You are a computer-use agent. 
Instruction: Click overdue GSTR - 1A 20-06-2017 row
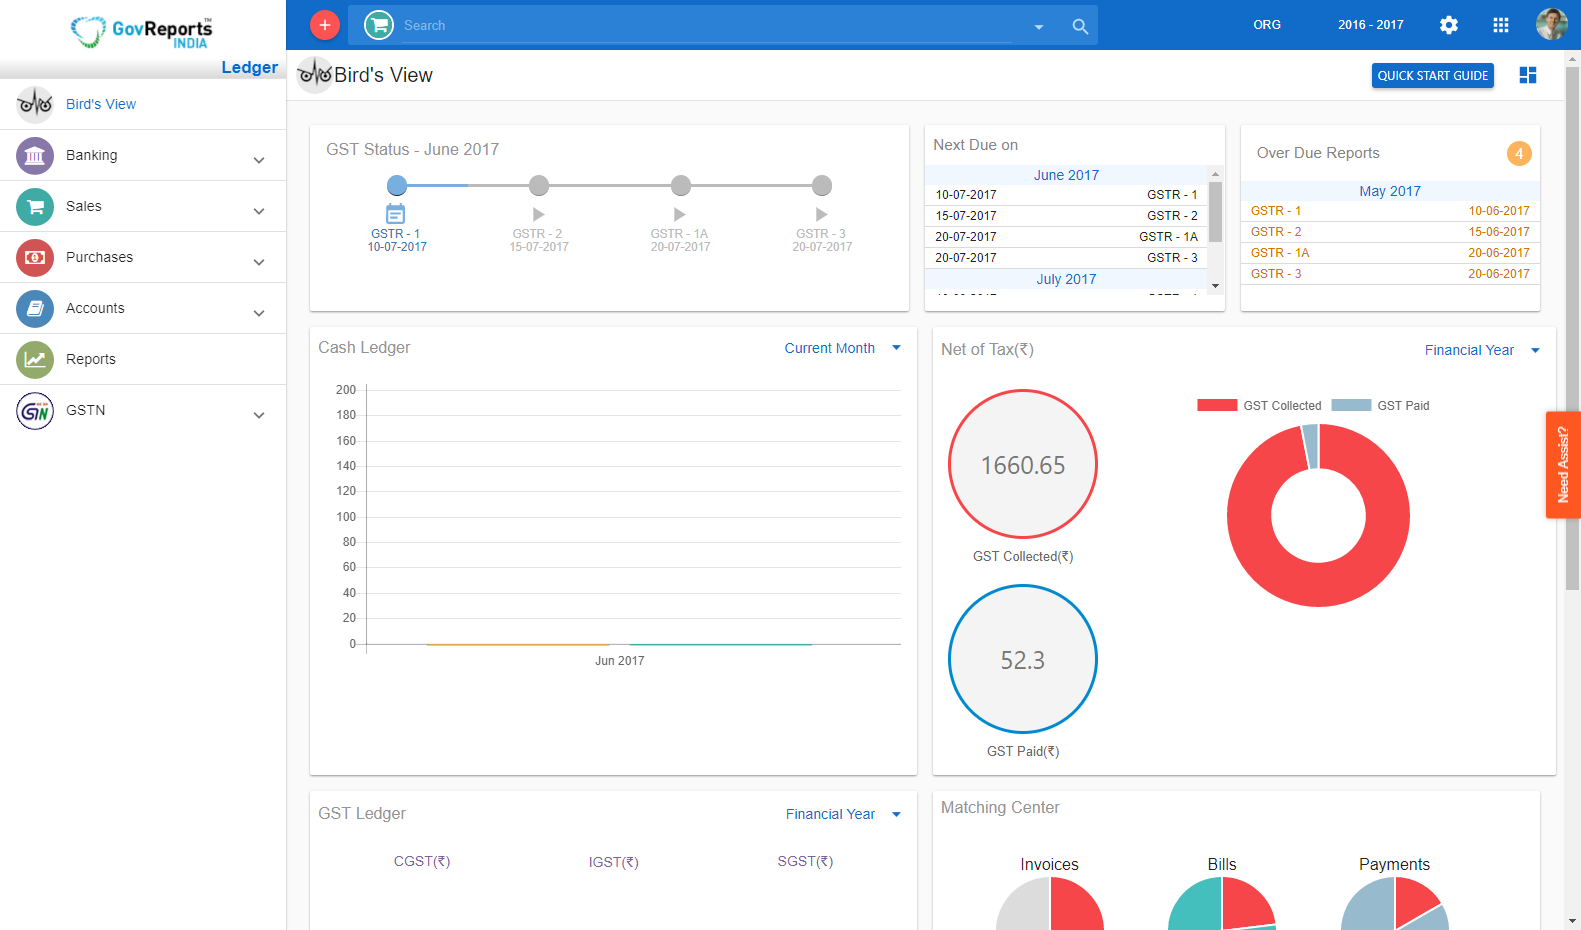coord(1390,253)
